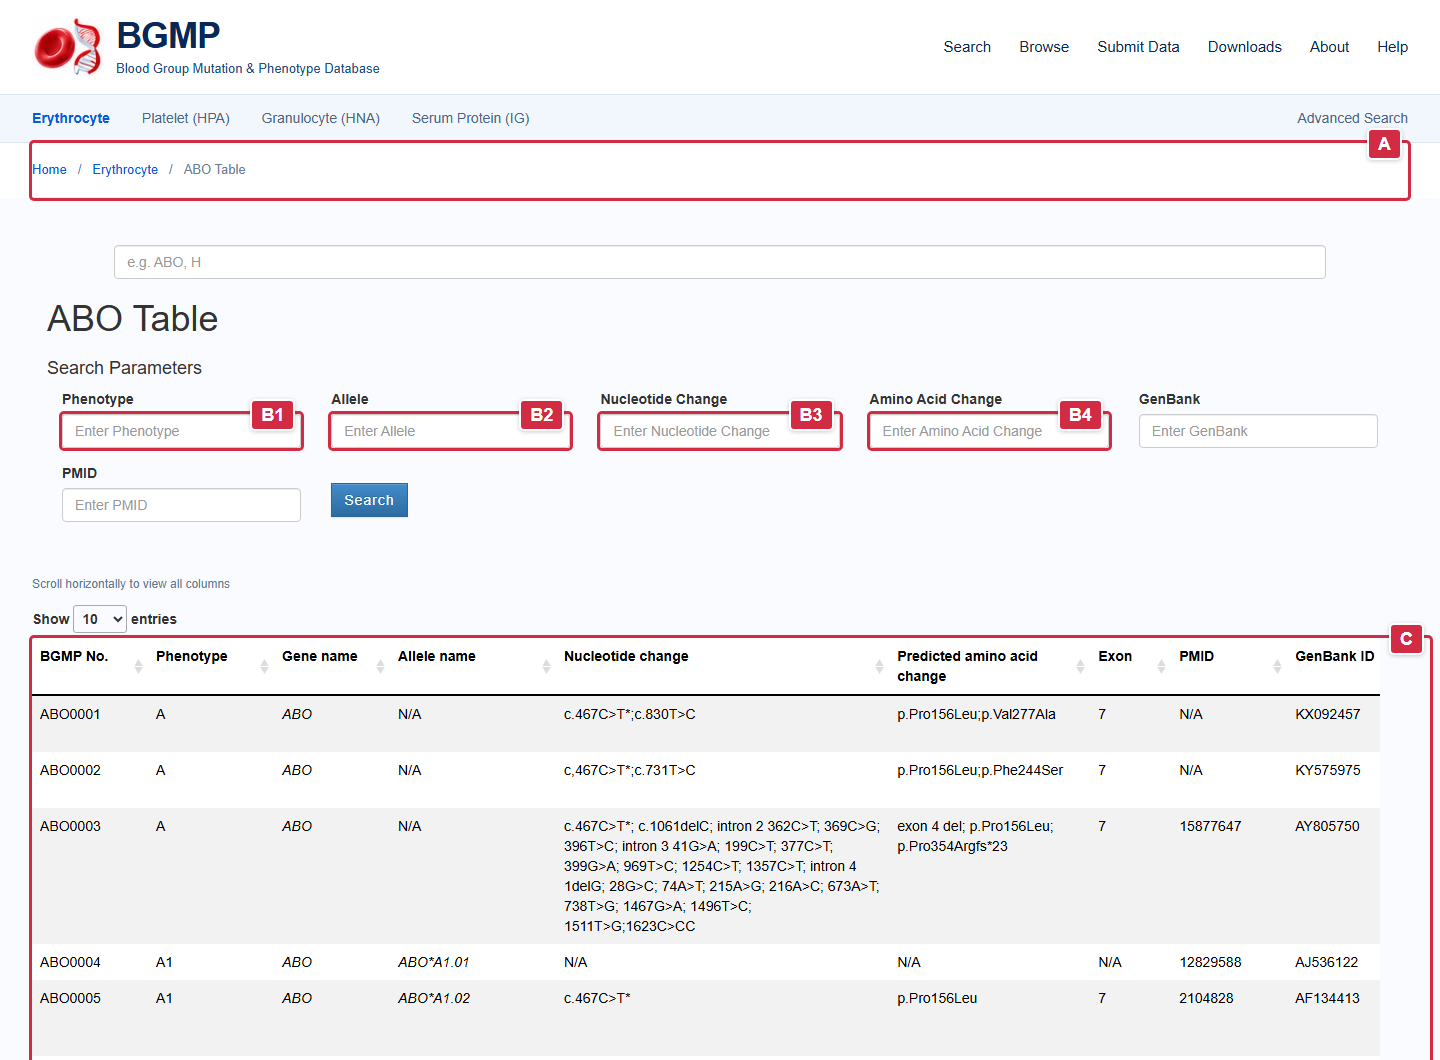Open the Search menu in the top navigation
The width and height of the screenshot is (1440, 1060).
coord(967,47)
